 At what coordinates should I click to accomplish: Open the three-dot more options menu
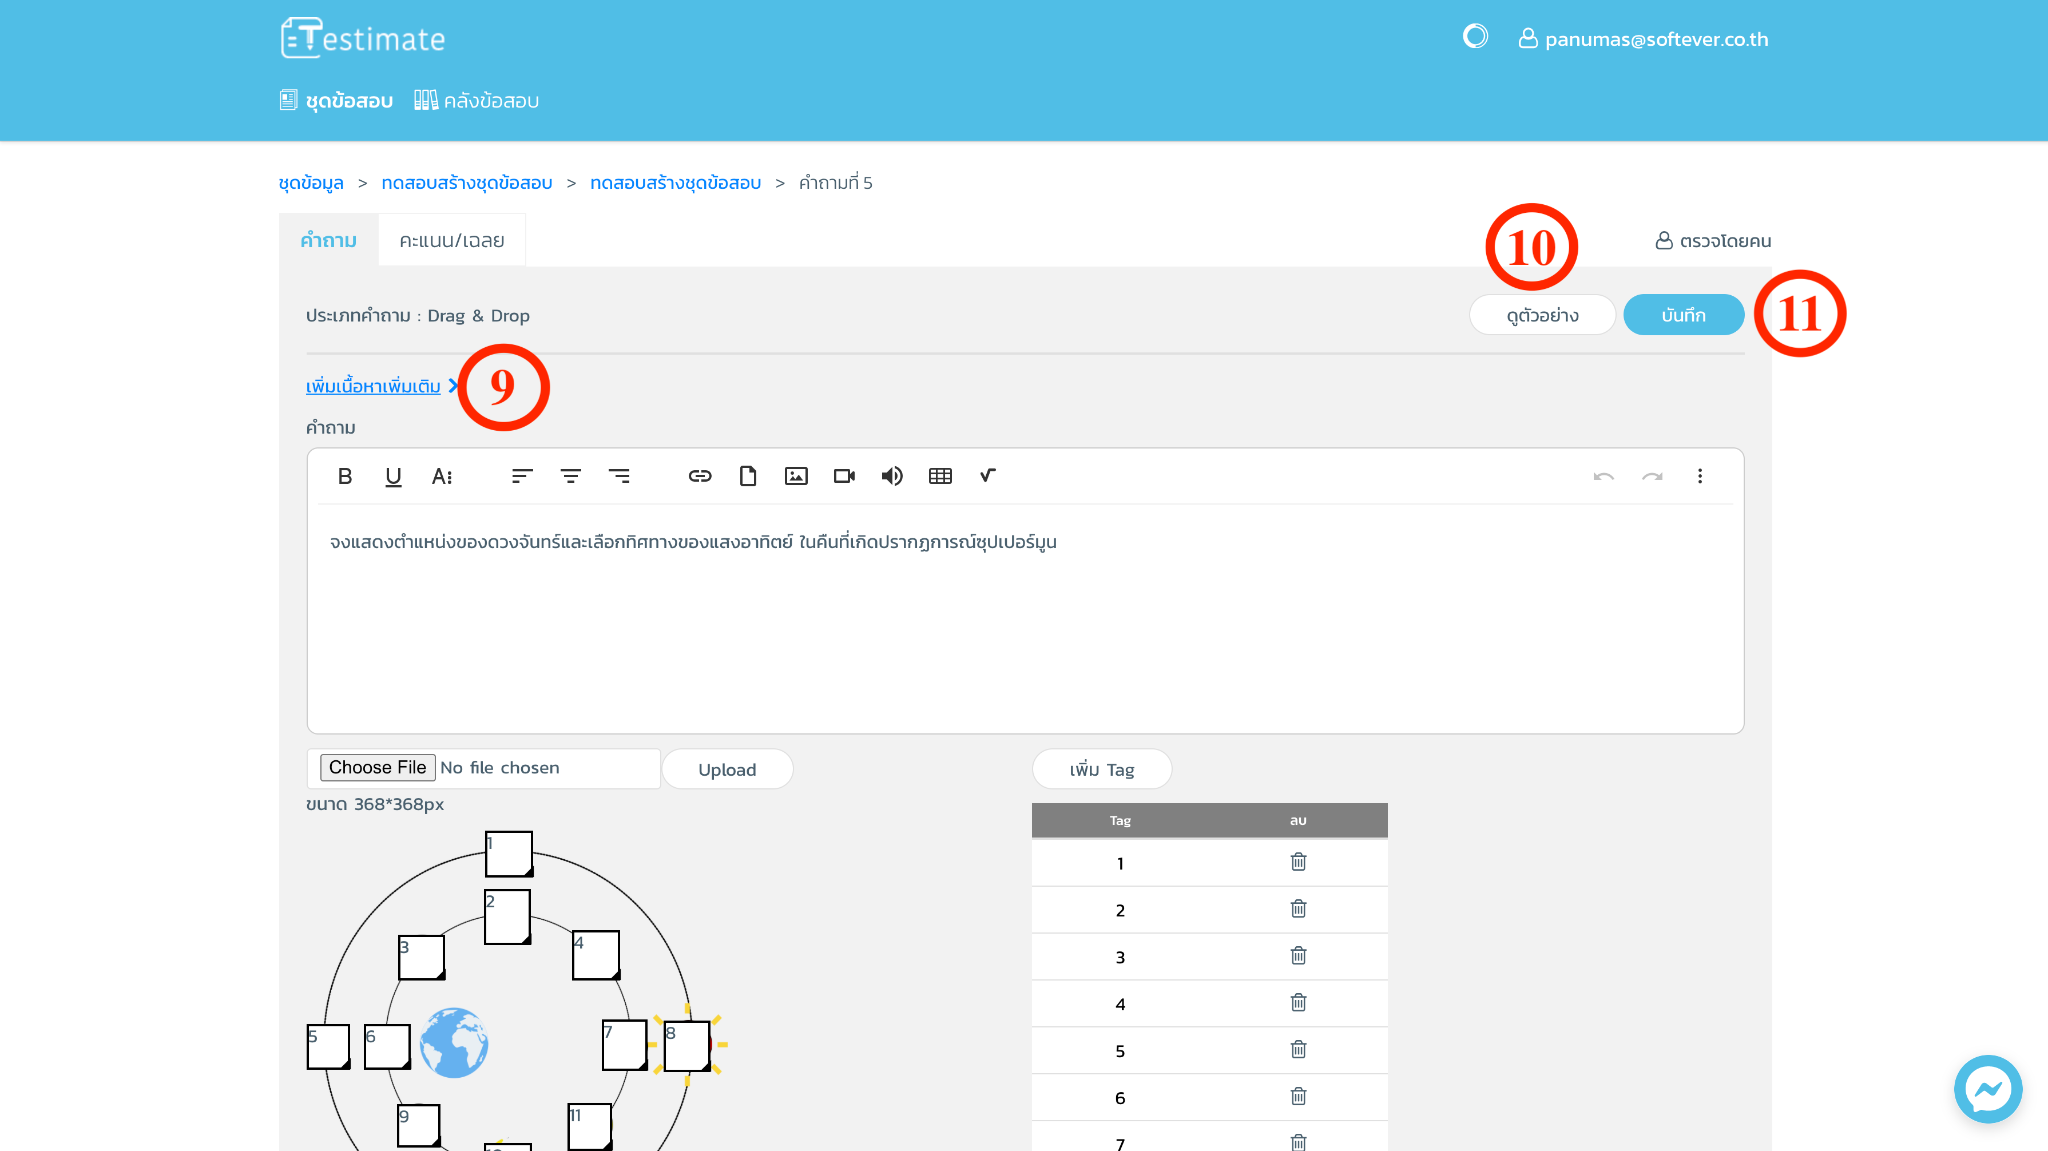pos(1699,476)
